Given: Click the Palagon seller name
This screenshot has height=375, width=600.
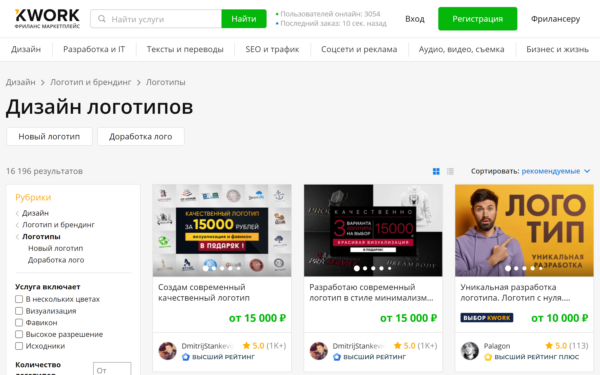Looking at the screenshot, I should pos(497,346).
